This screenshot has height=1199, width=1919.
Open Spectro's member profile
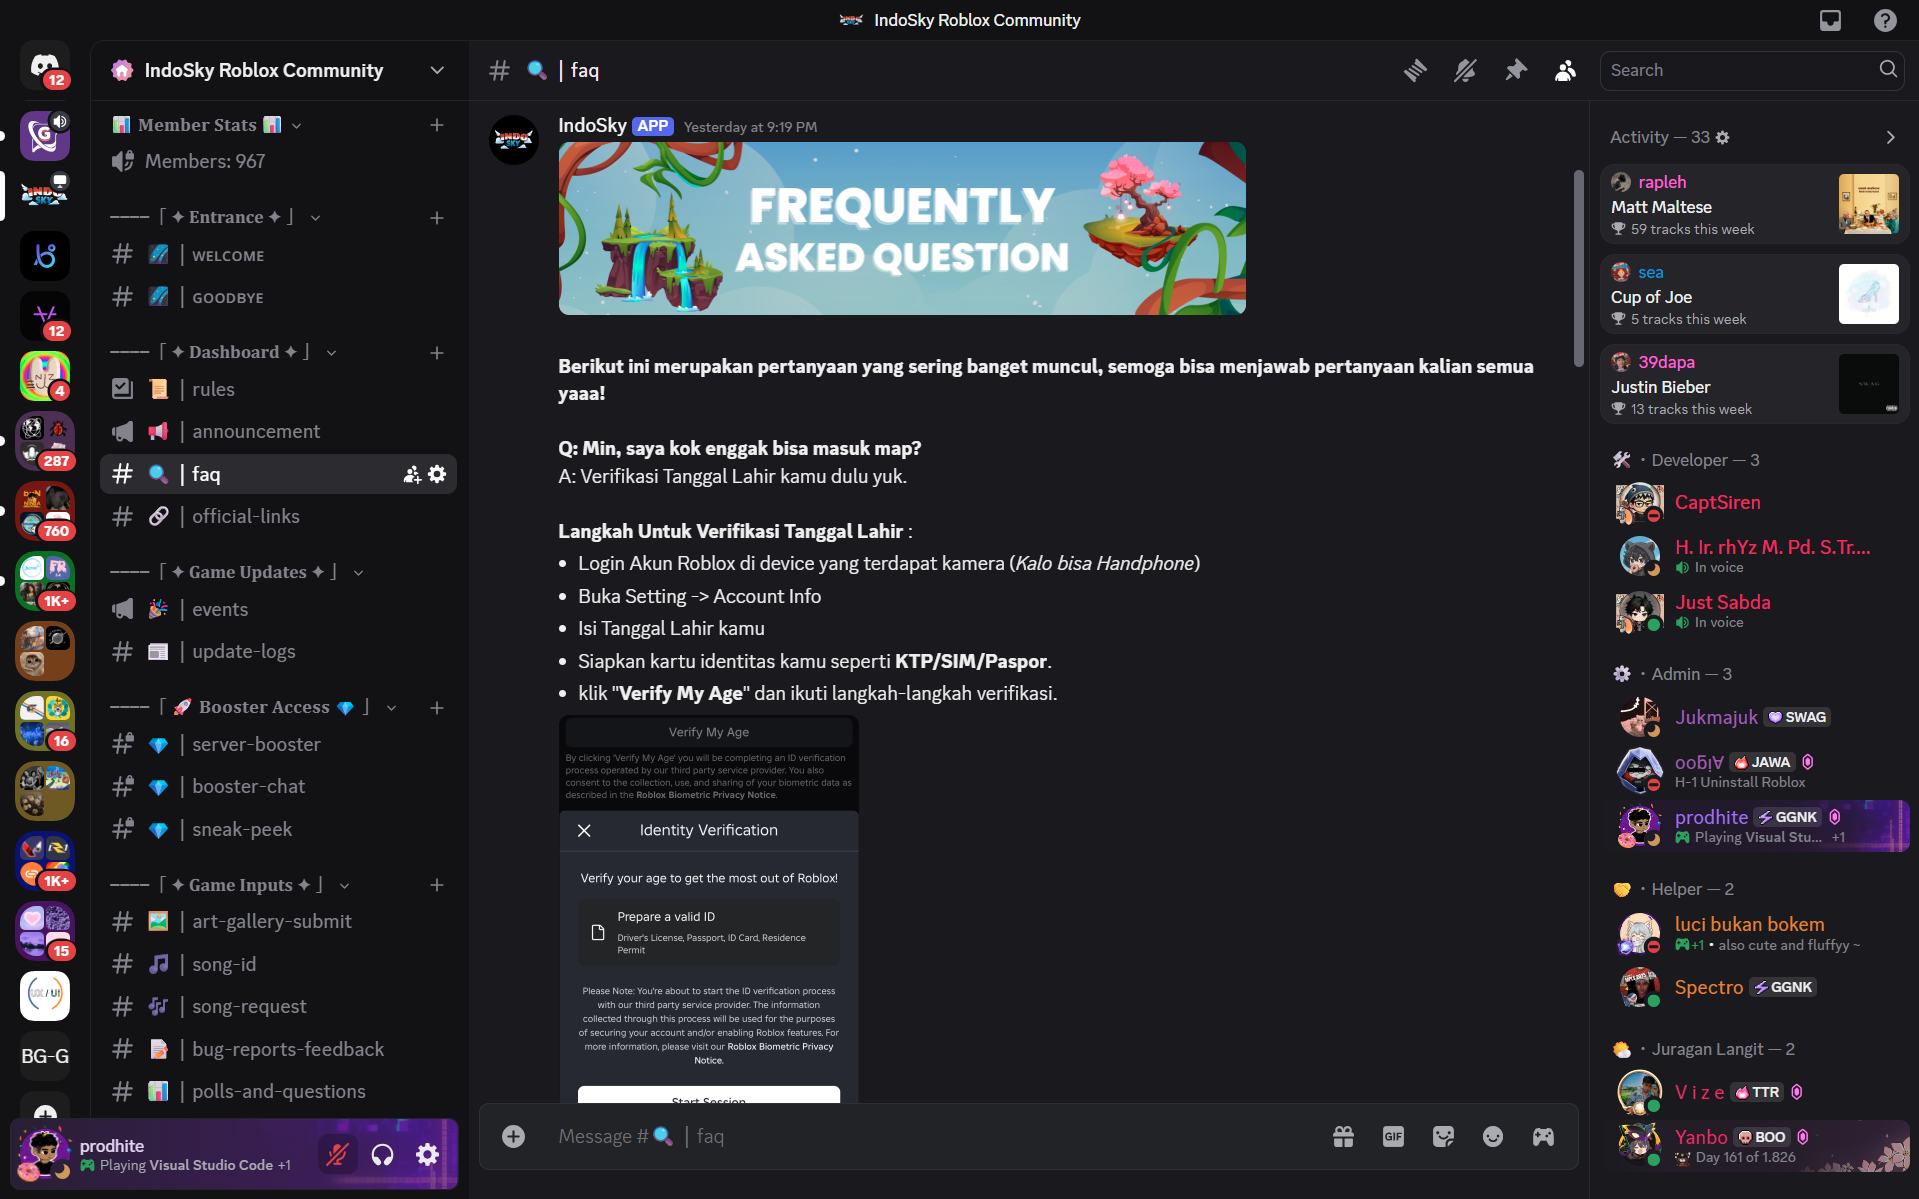pos(1757,987)
